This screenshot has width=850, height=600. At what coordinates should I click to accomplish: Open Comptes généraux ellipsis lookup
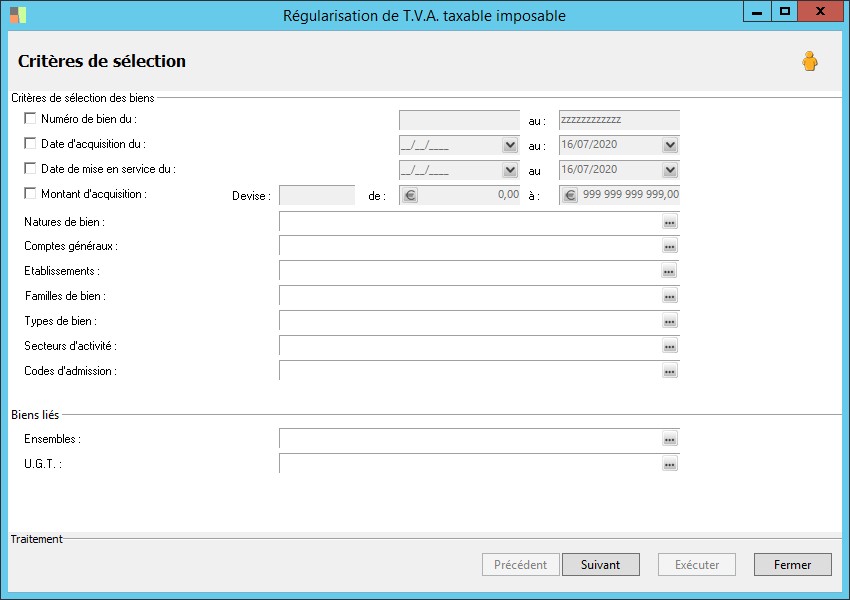coord(670,246)
